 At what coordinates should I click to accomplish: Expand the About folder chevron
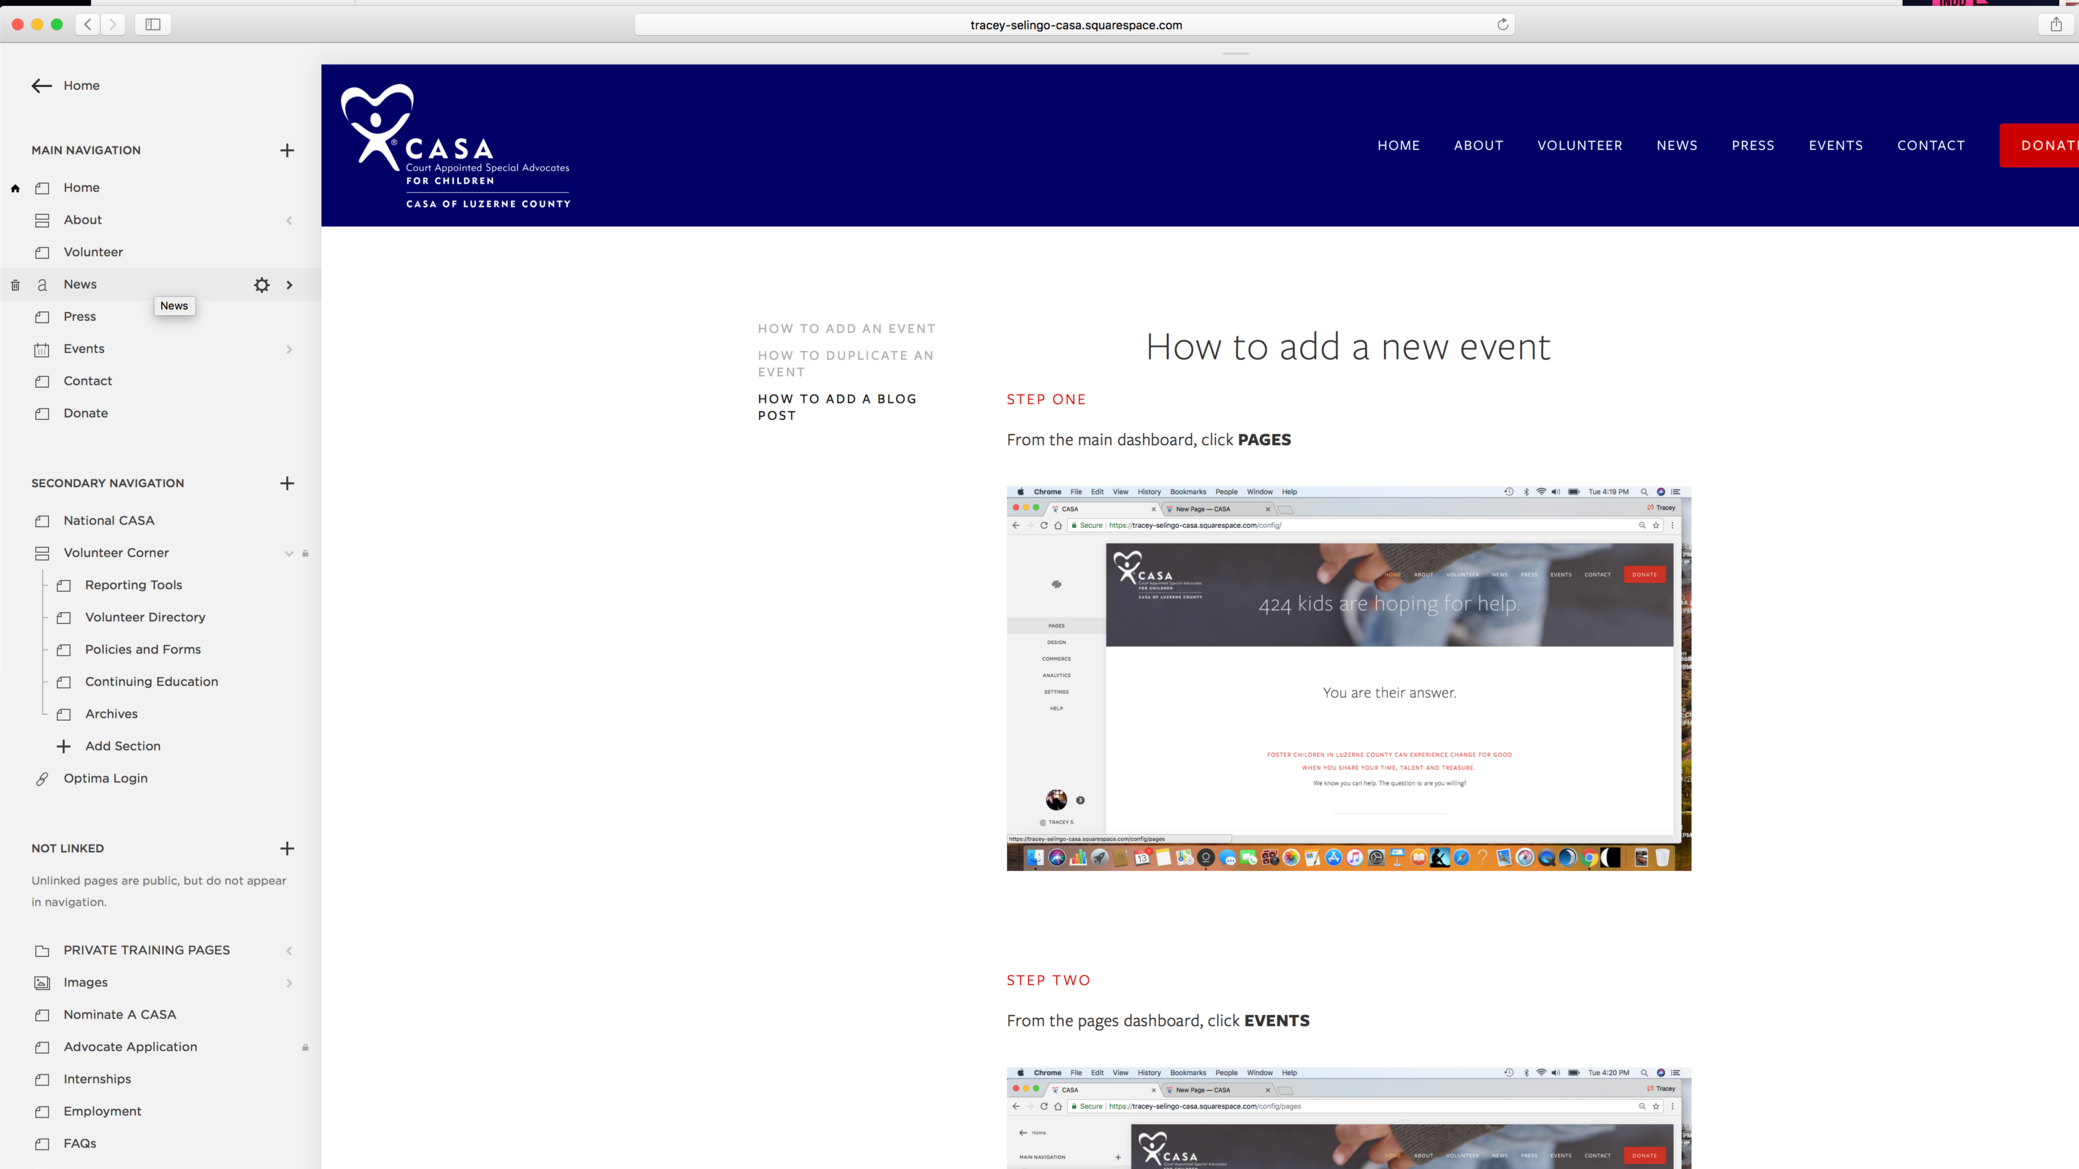click(x=289, y=220)
